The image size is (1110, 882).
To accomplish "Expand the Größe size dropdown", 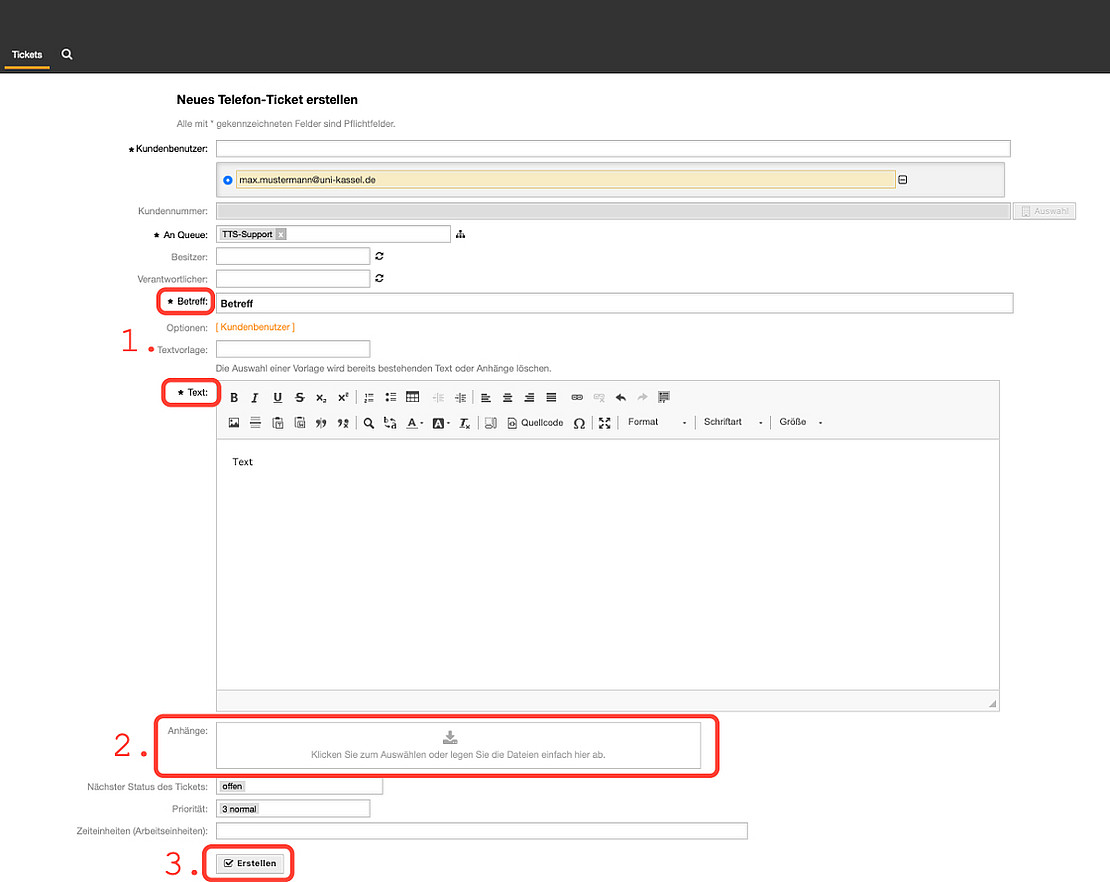I will click(x=800, y=422).
